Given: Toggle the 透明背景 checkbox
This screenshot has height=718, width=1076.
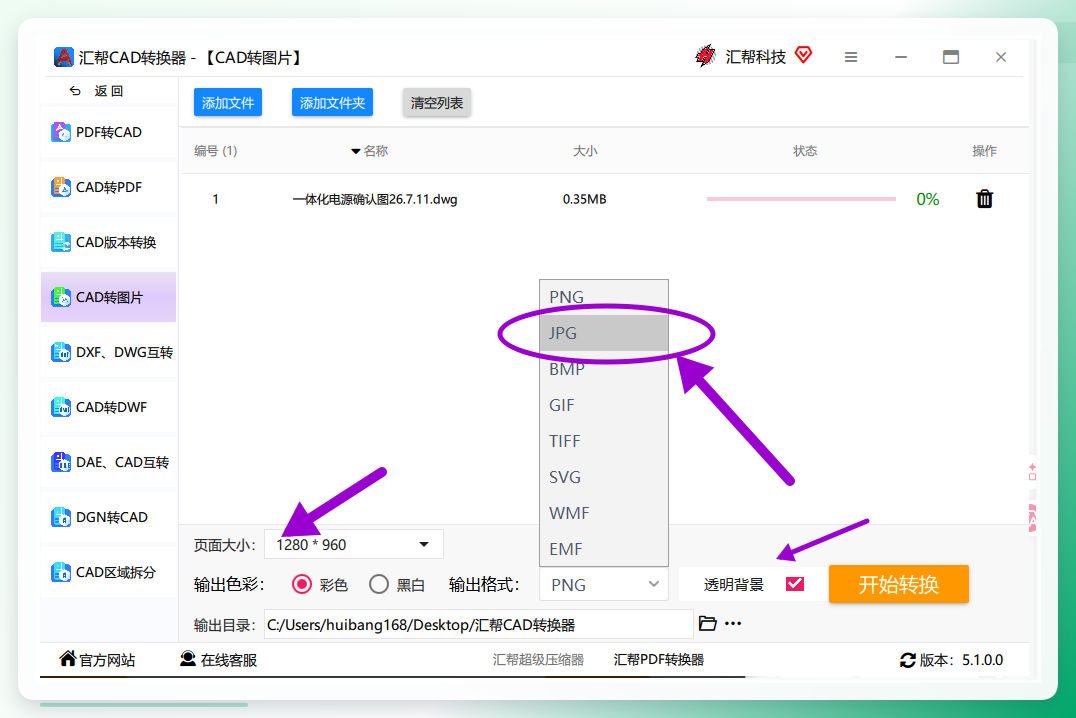Looking at the screenshot, I should pos(795,584).
